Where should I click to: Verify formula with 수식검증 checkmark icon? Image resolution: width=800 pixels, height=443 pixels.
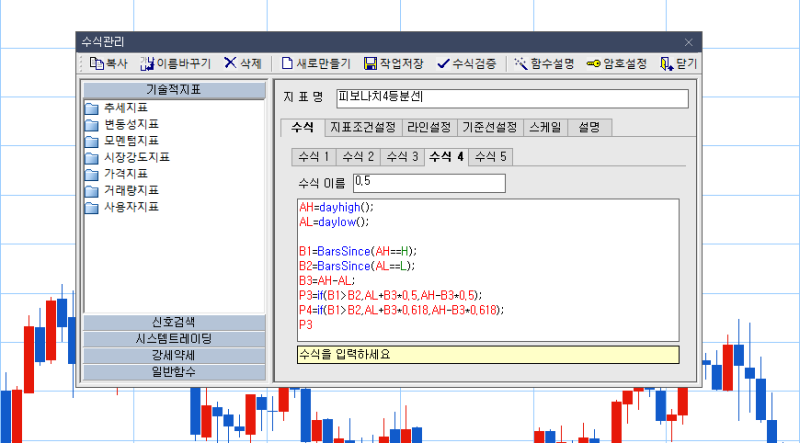tap(443, 63)
